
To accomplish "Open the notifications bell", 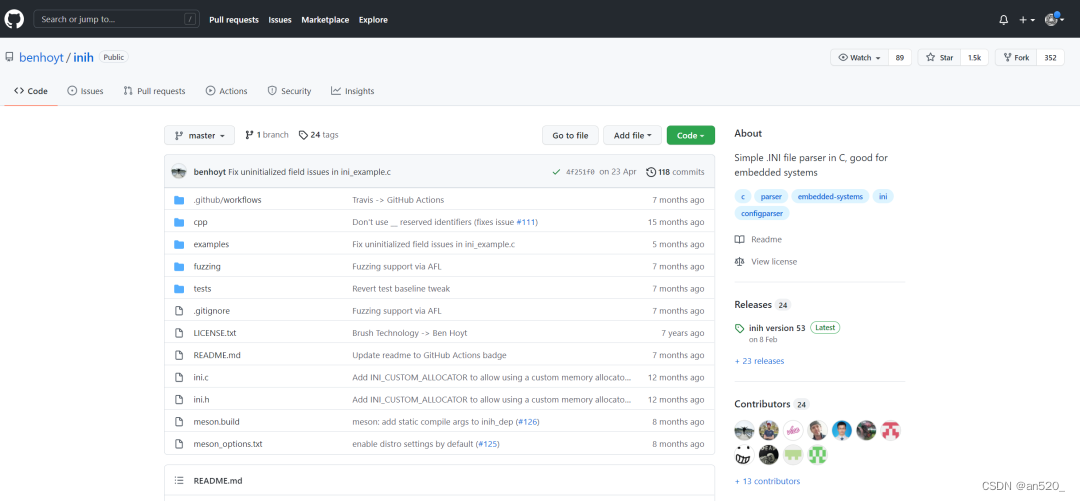I will [x=1004, y=20].
